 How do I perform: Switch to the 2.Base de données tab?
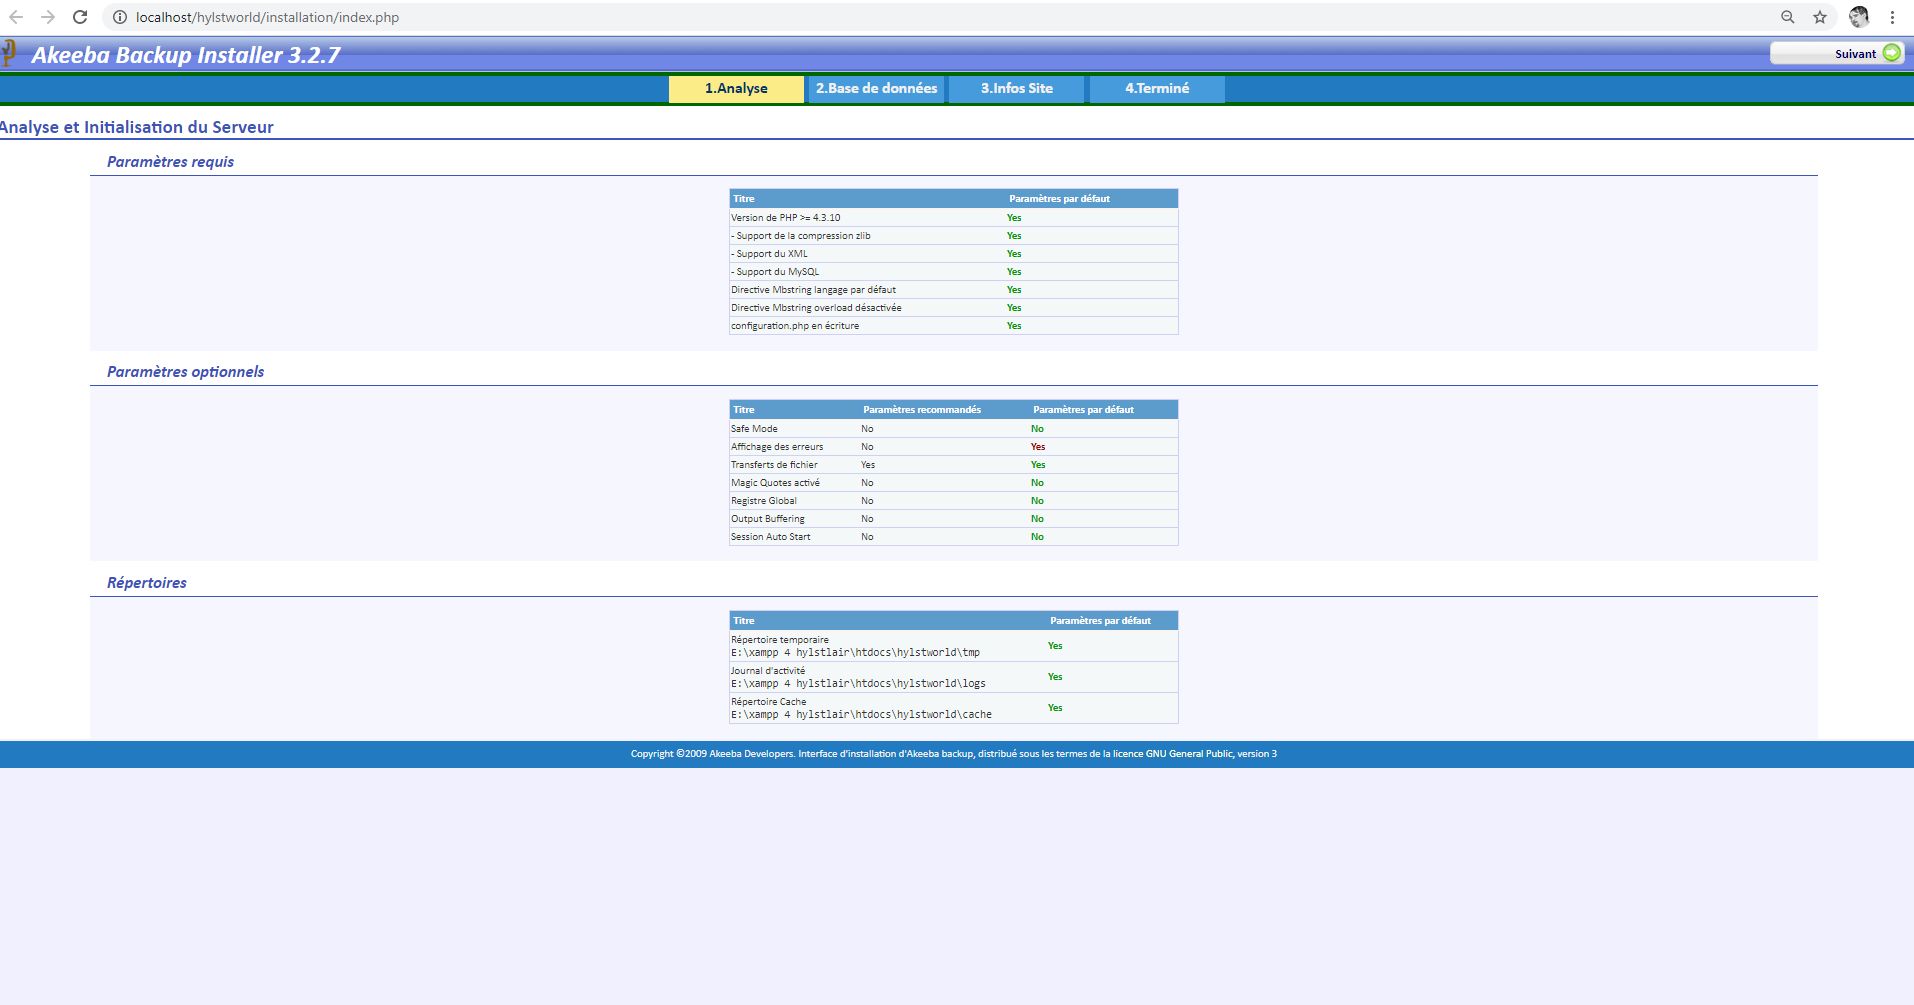pyautogui.click(x=876, y=89)
